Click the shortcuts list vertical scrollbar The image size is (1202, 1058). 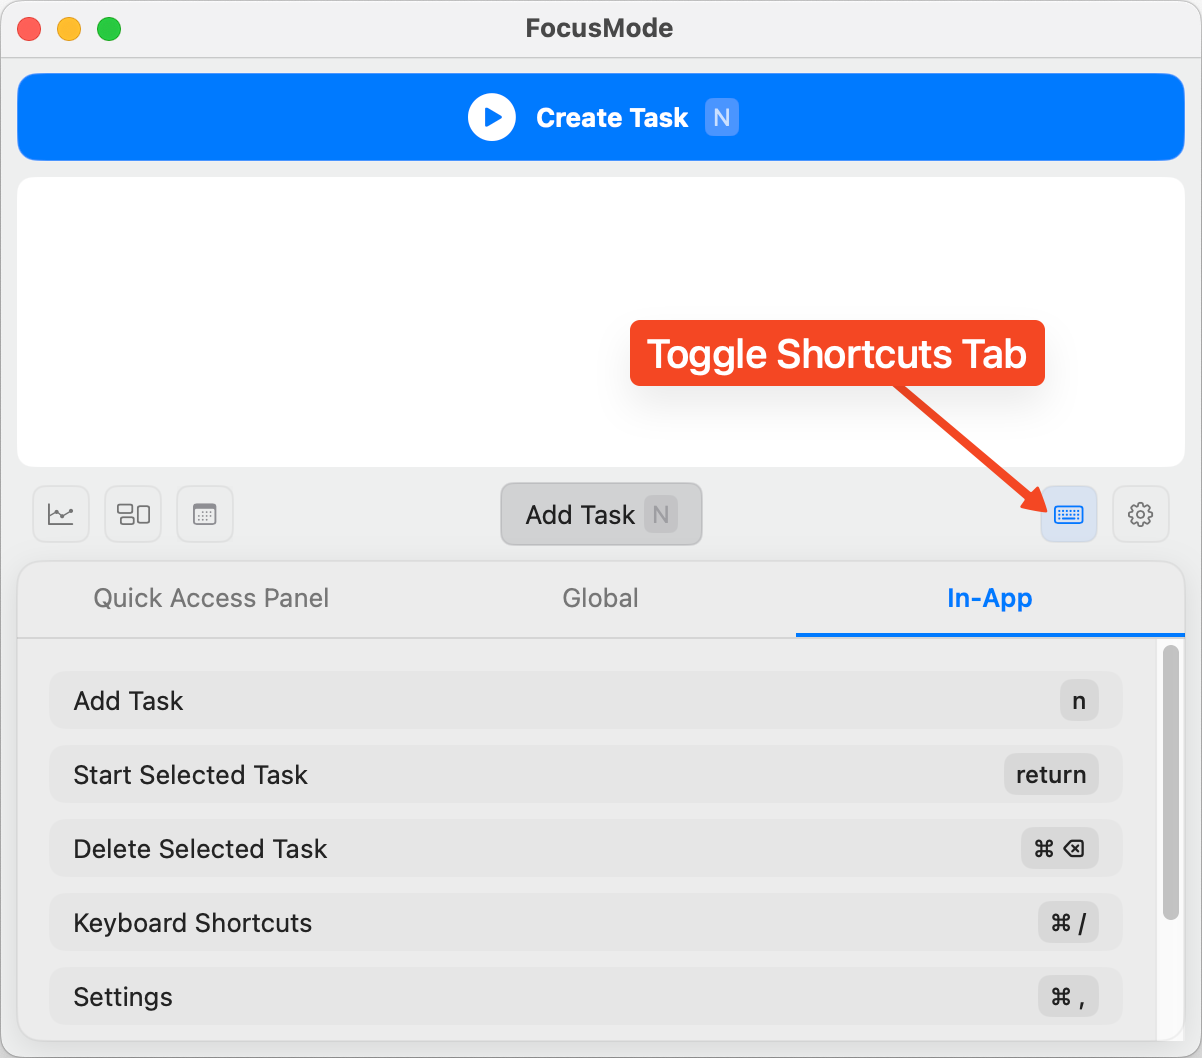[1170, 782]
